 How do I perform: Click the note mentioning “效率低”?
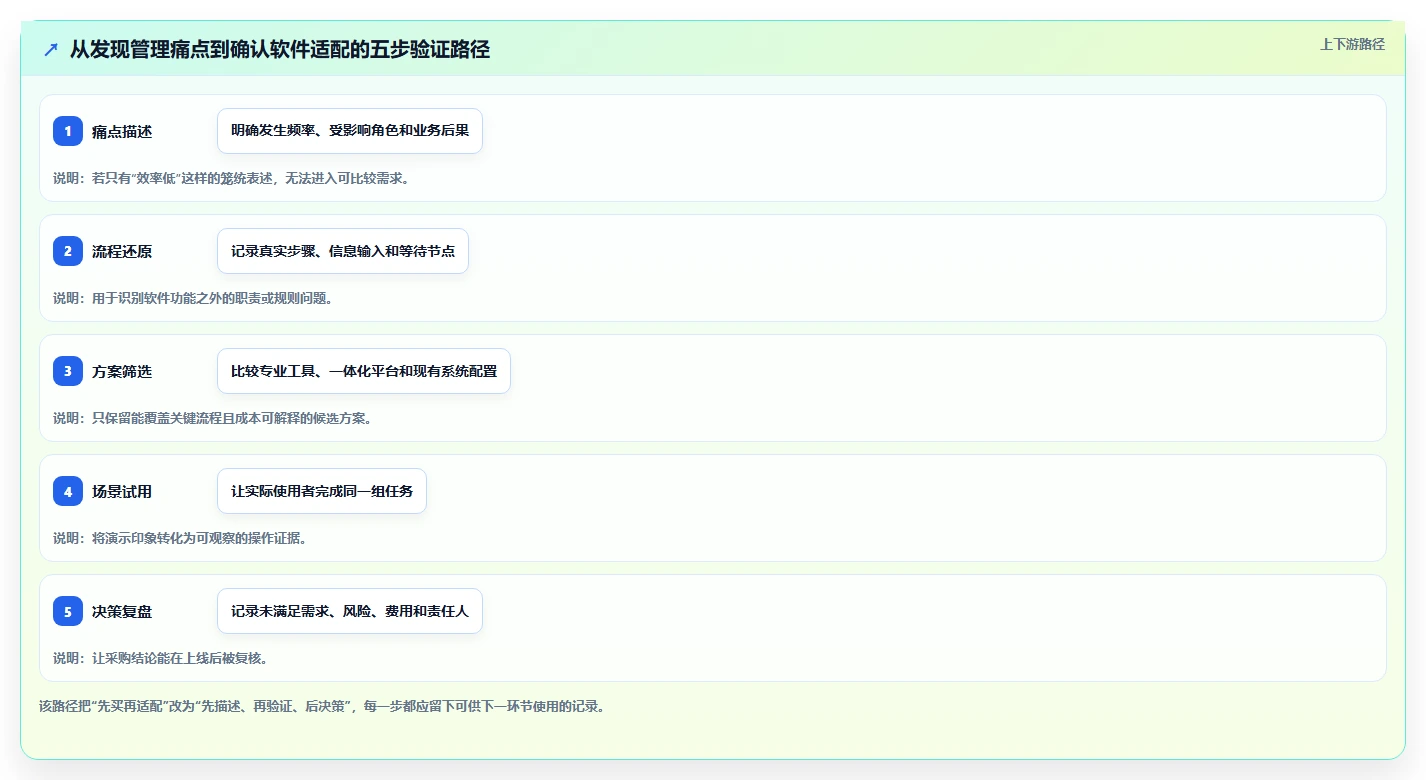pyautogui.click(x=232, y=178)
